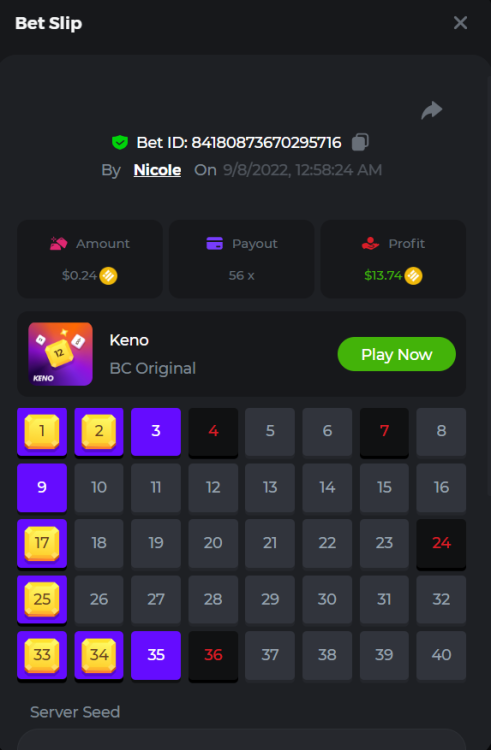Click the Keno game thumbnail
The height and width of the screenshot is (750, 491).
[60, 354]
